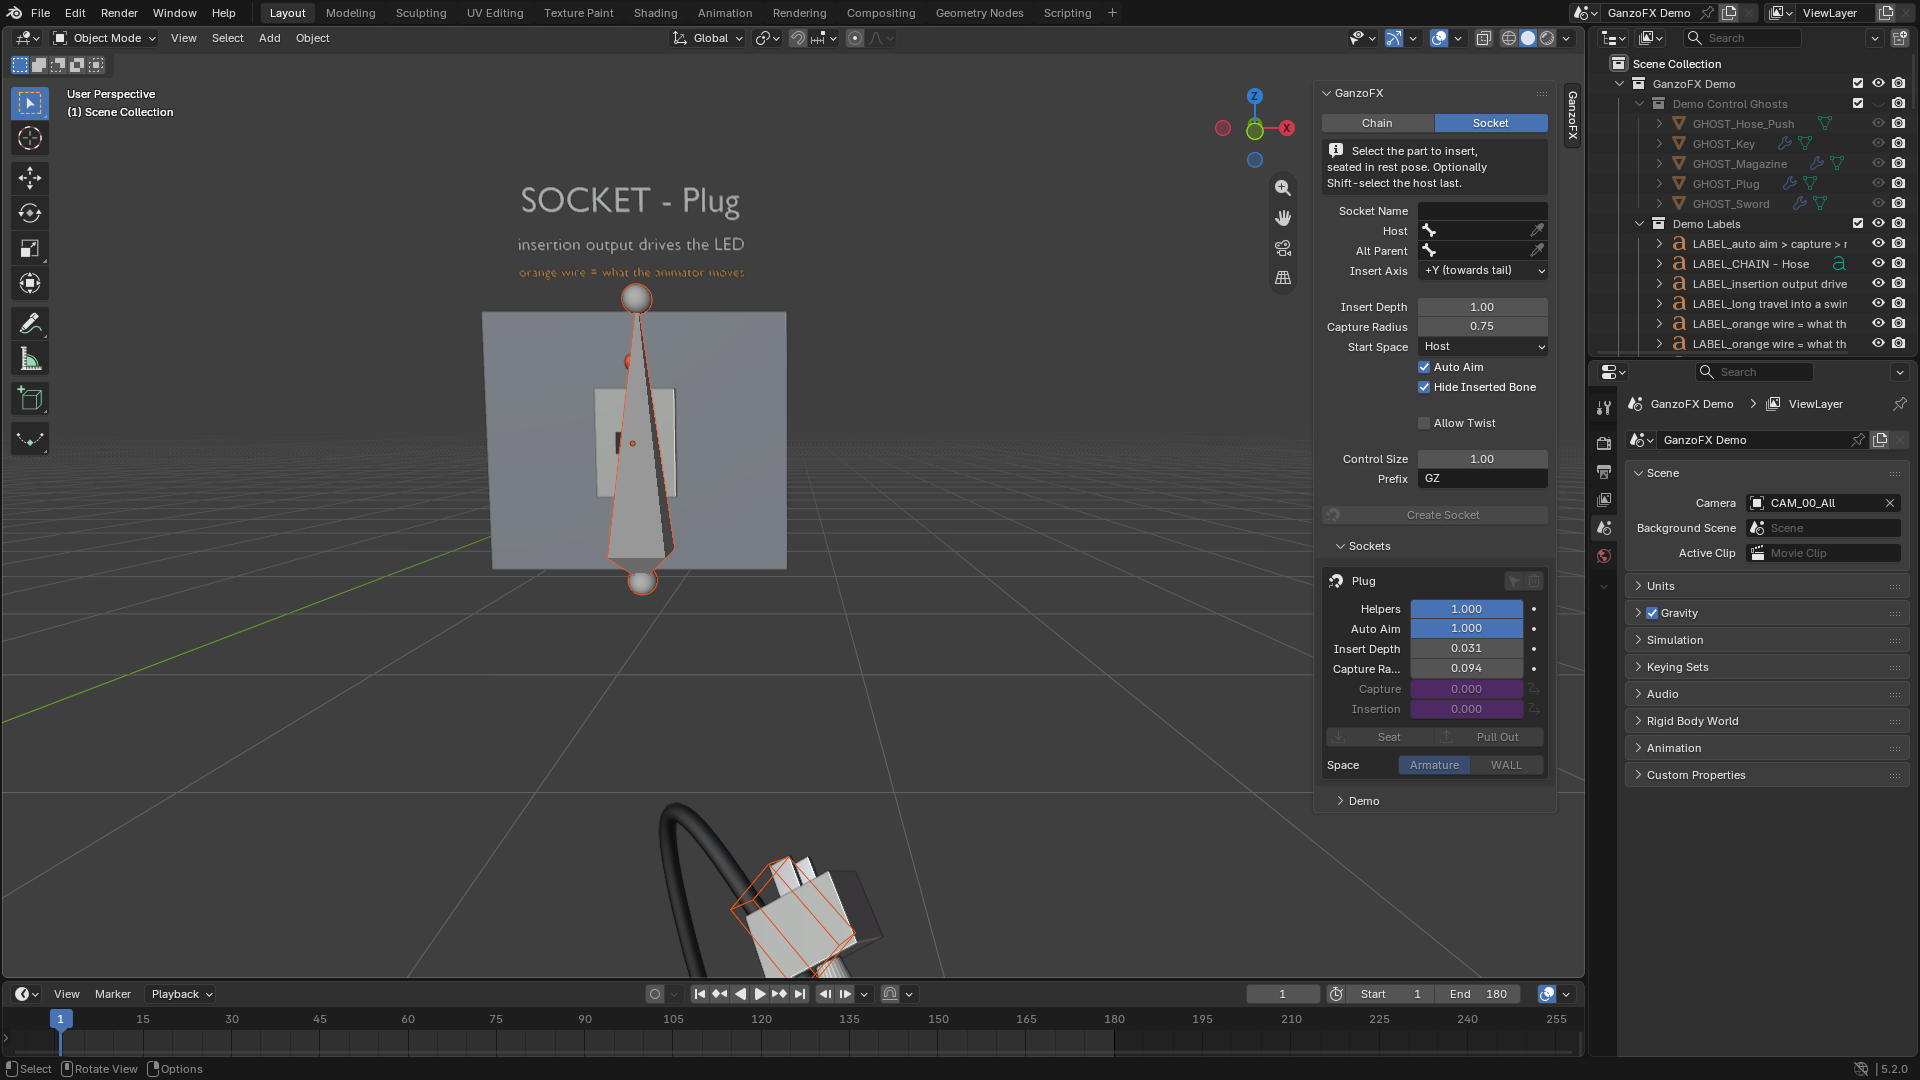Switch to the Sculpting workspace tab
Image resolution: width=1920 pixels, height=1080 pixels.
click(x=421, y=13)
